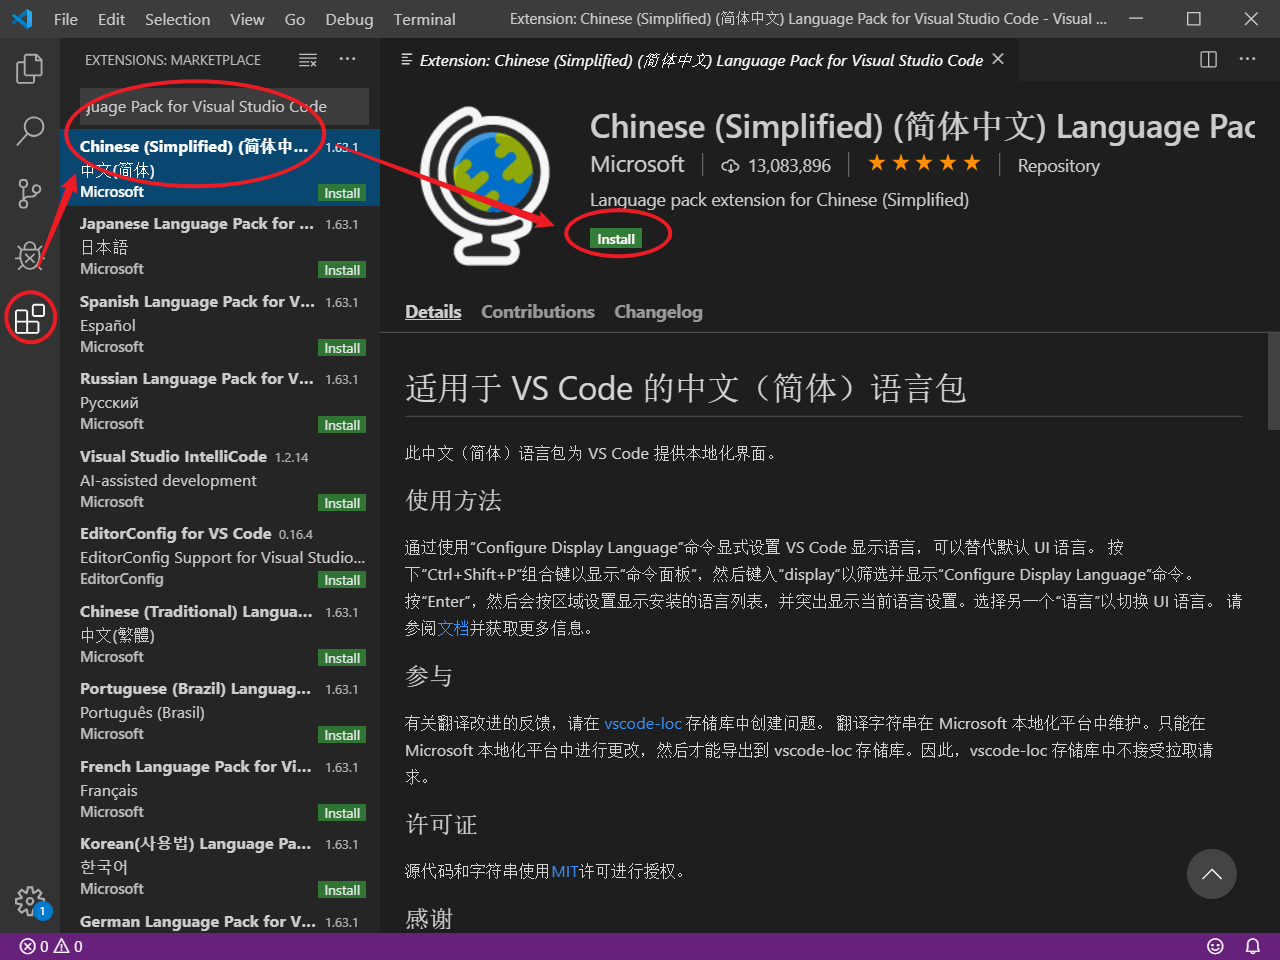Open the vscode-loc repository link
This screenshot has width=1280, height=960.
(643, 723)
